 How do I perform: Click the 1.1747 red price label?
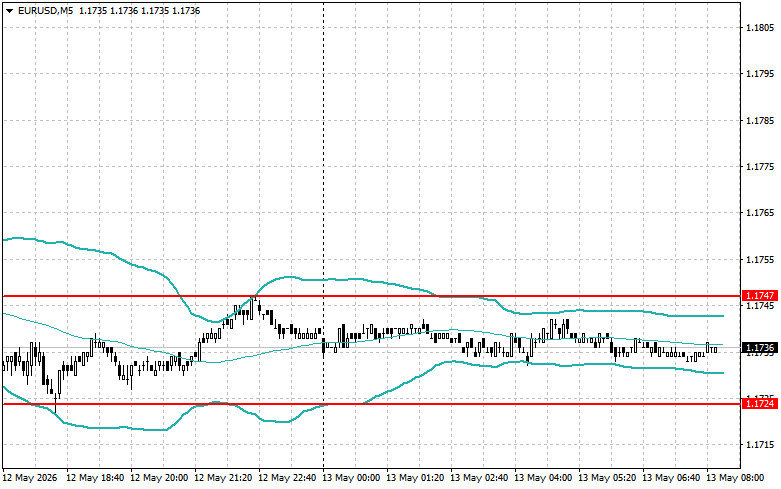tap(760, 296)
